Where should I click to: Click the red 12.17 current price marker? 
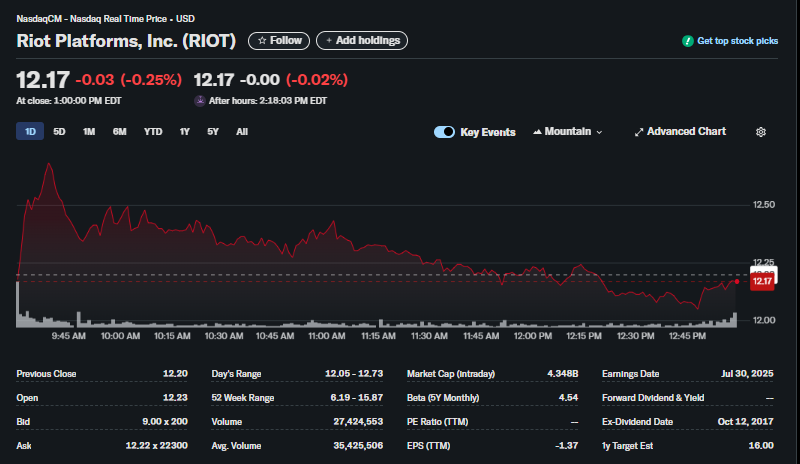pyautogui.click(x=762, y=281)
